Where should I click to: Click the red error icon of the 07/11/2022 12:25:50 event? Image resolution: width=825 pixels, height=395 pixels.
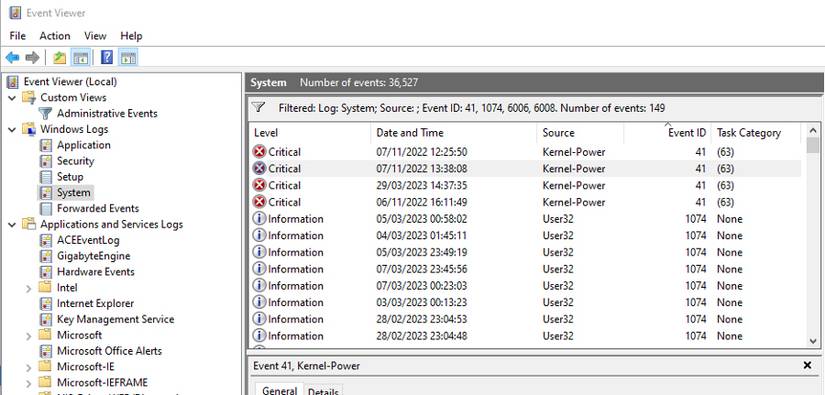tap(259, 152)
